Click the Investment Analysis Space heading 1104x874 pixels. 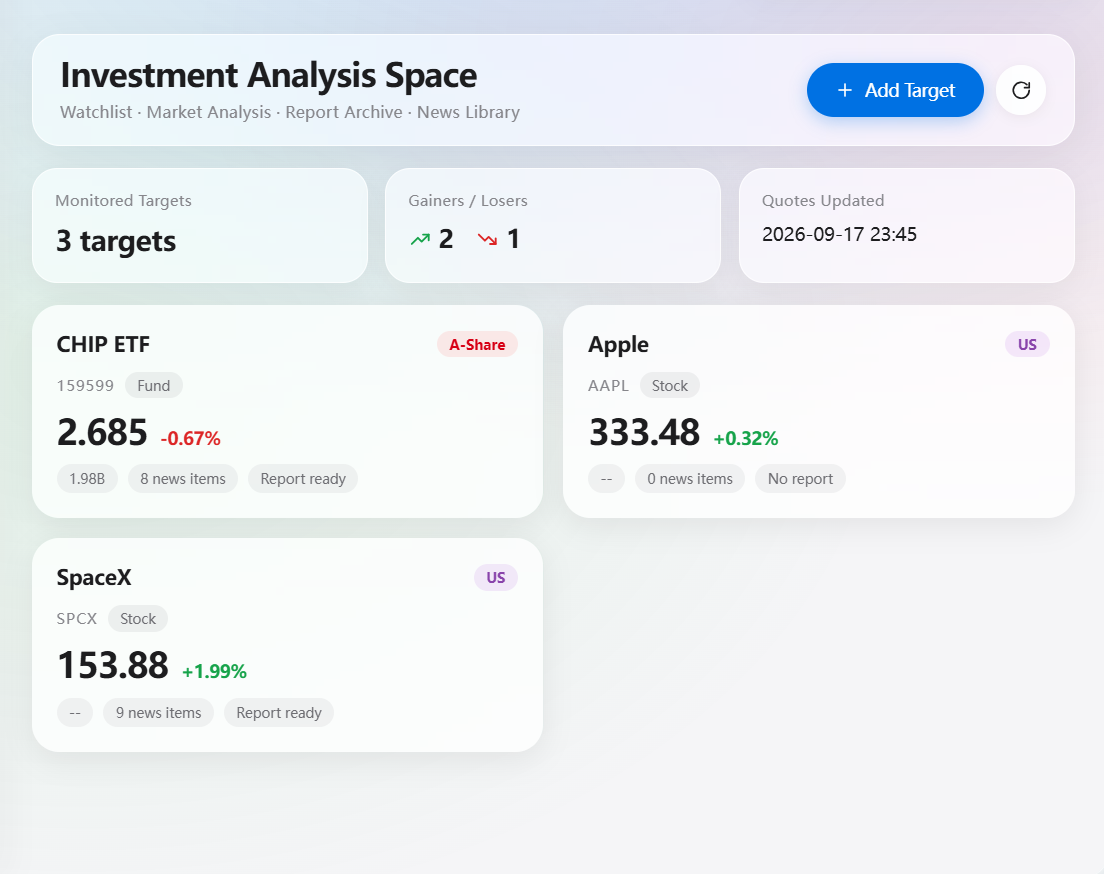269,75
